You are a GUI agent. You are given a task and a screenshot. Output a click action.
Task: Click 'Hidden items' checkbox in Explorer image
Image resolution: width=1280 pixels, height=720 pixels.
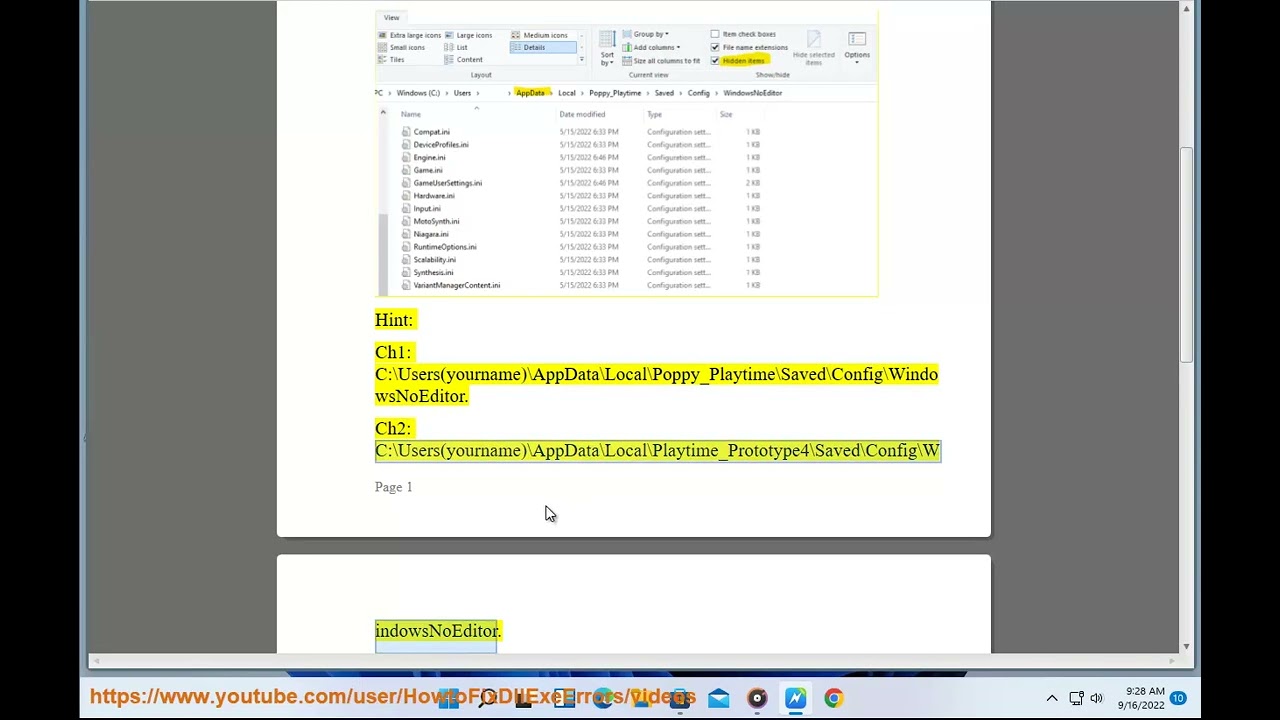pyautogui.click(x=715, y=60)
